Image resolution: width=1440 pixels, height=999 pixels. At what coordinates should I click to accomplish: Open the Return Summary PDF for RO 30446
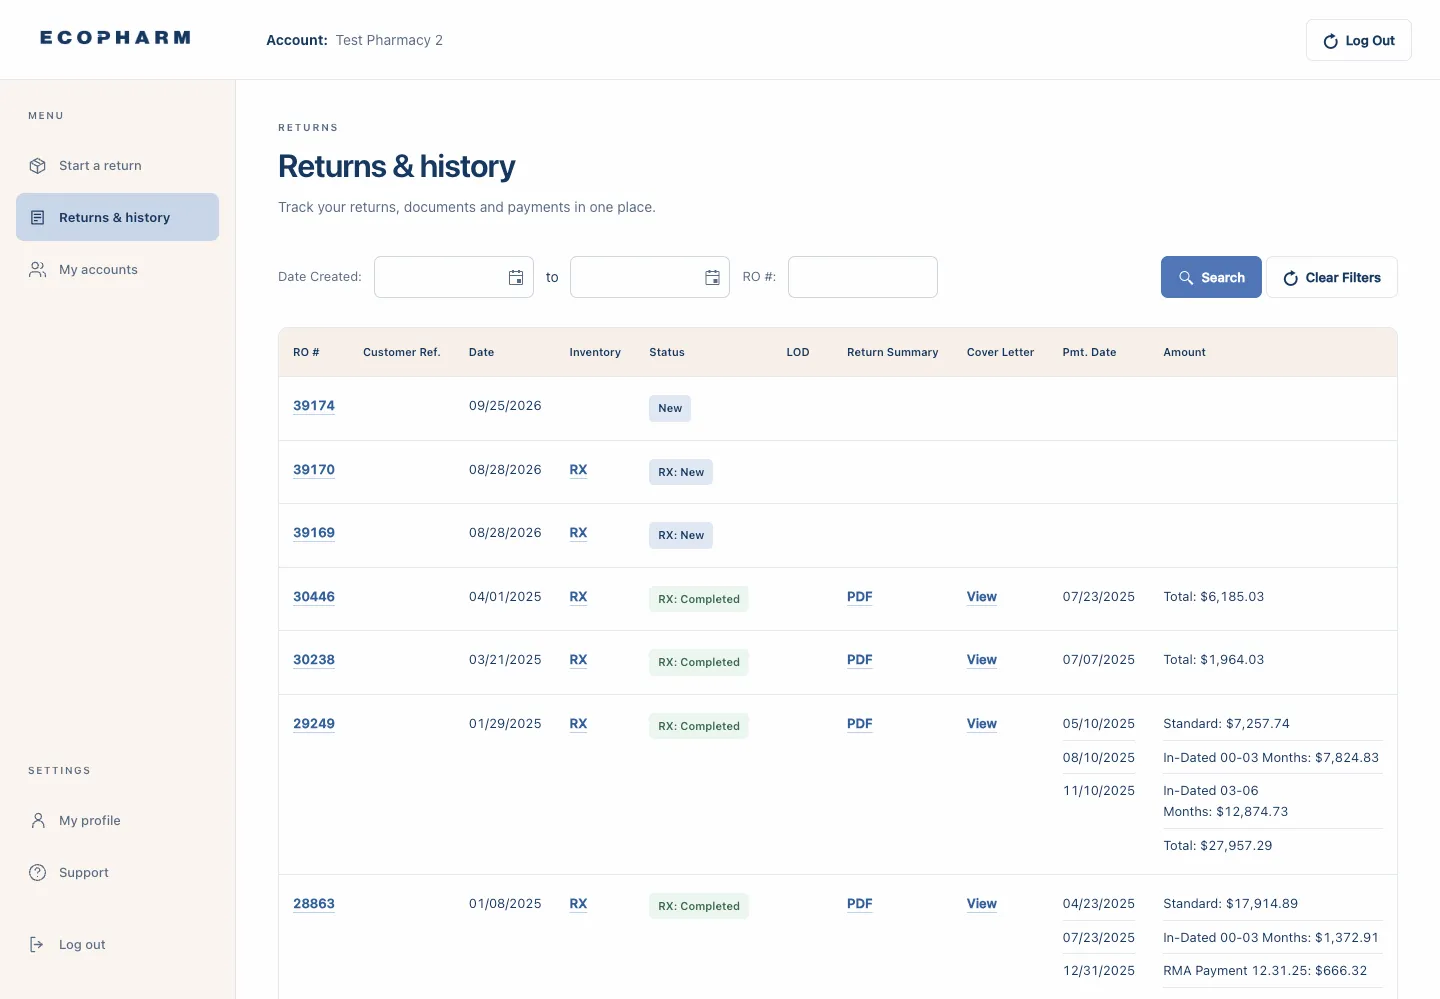tap(860, 597)
